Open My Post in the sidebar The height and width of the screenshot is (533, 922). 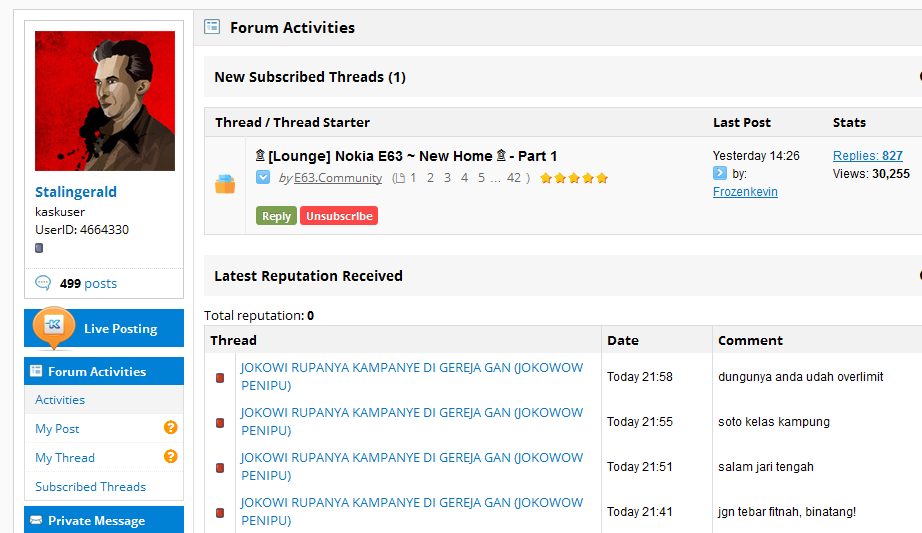click(57, 429)
